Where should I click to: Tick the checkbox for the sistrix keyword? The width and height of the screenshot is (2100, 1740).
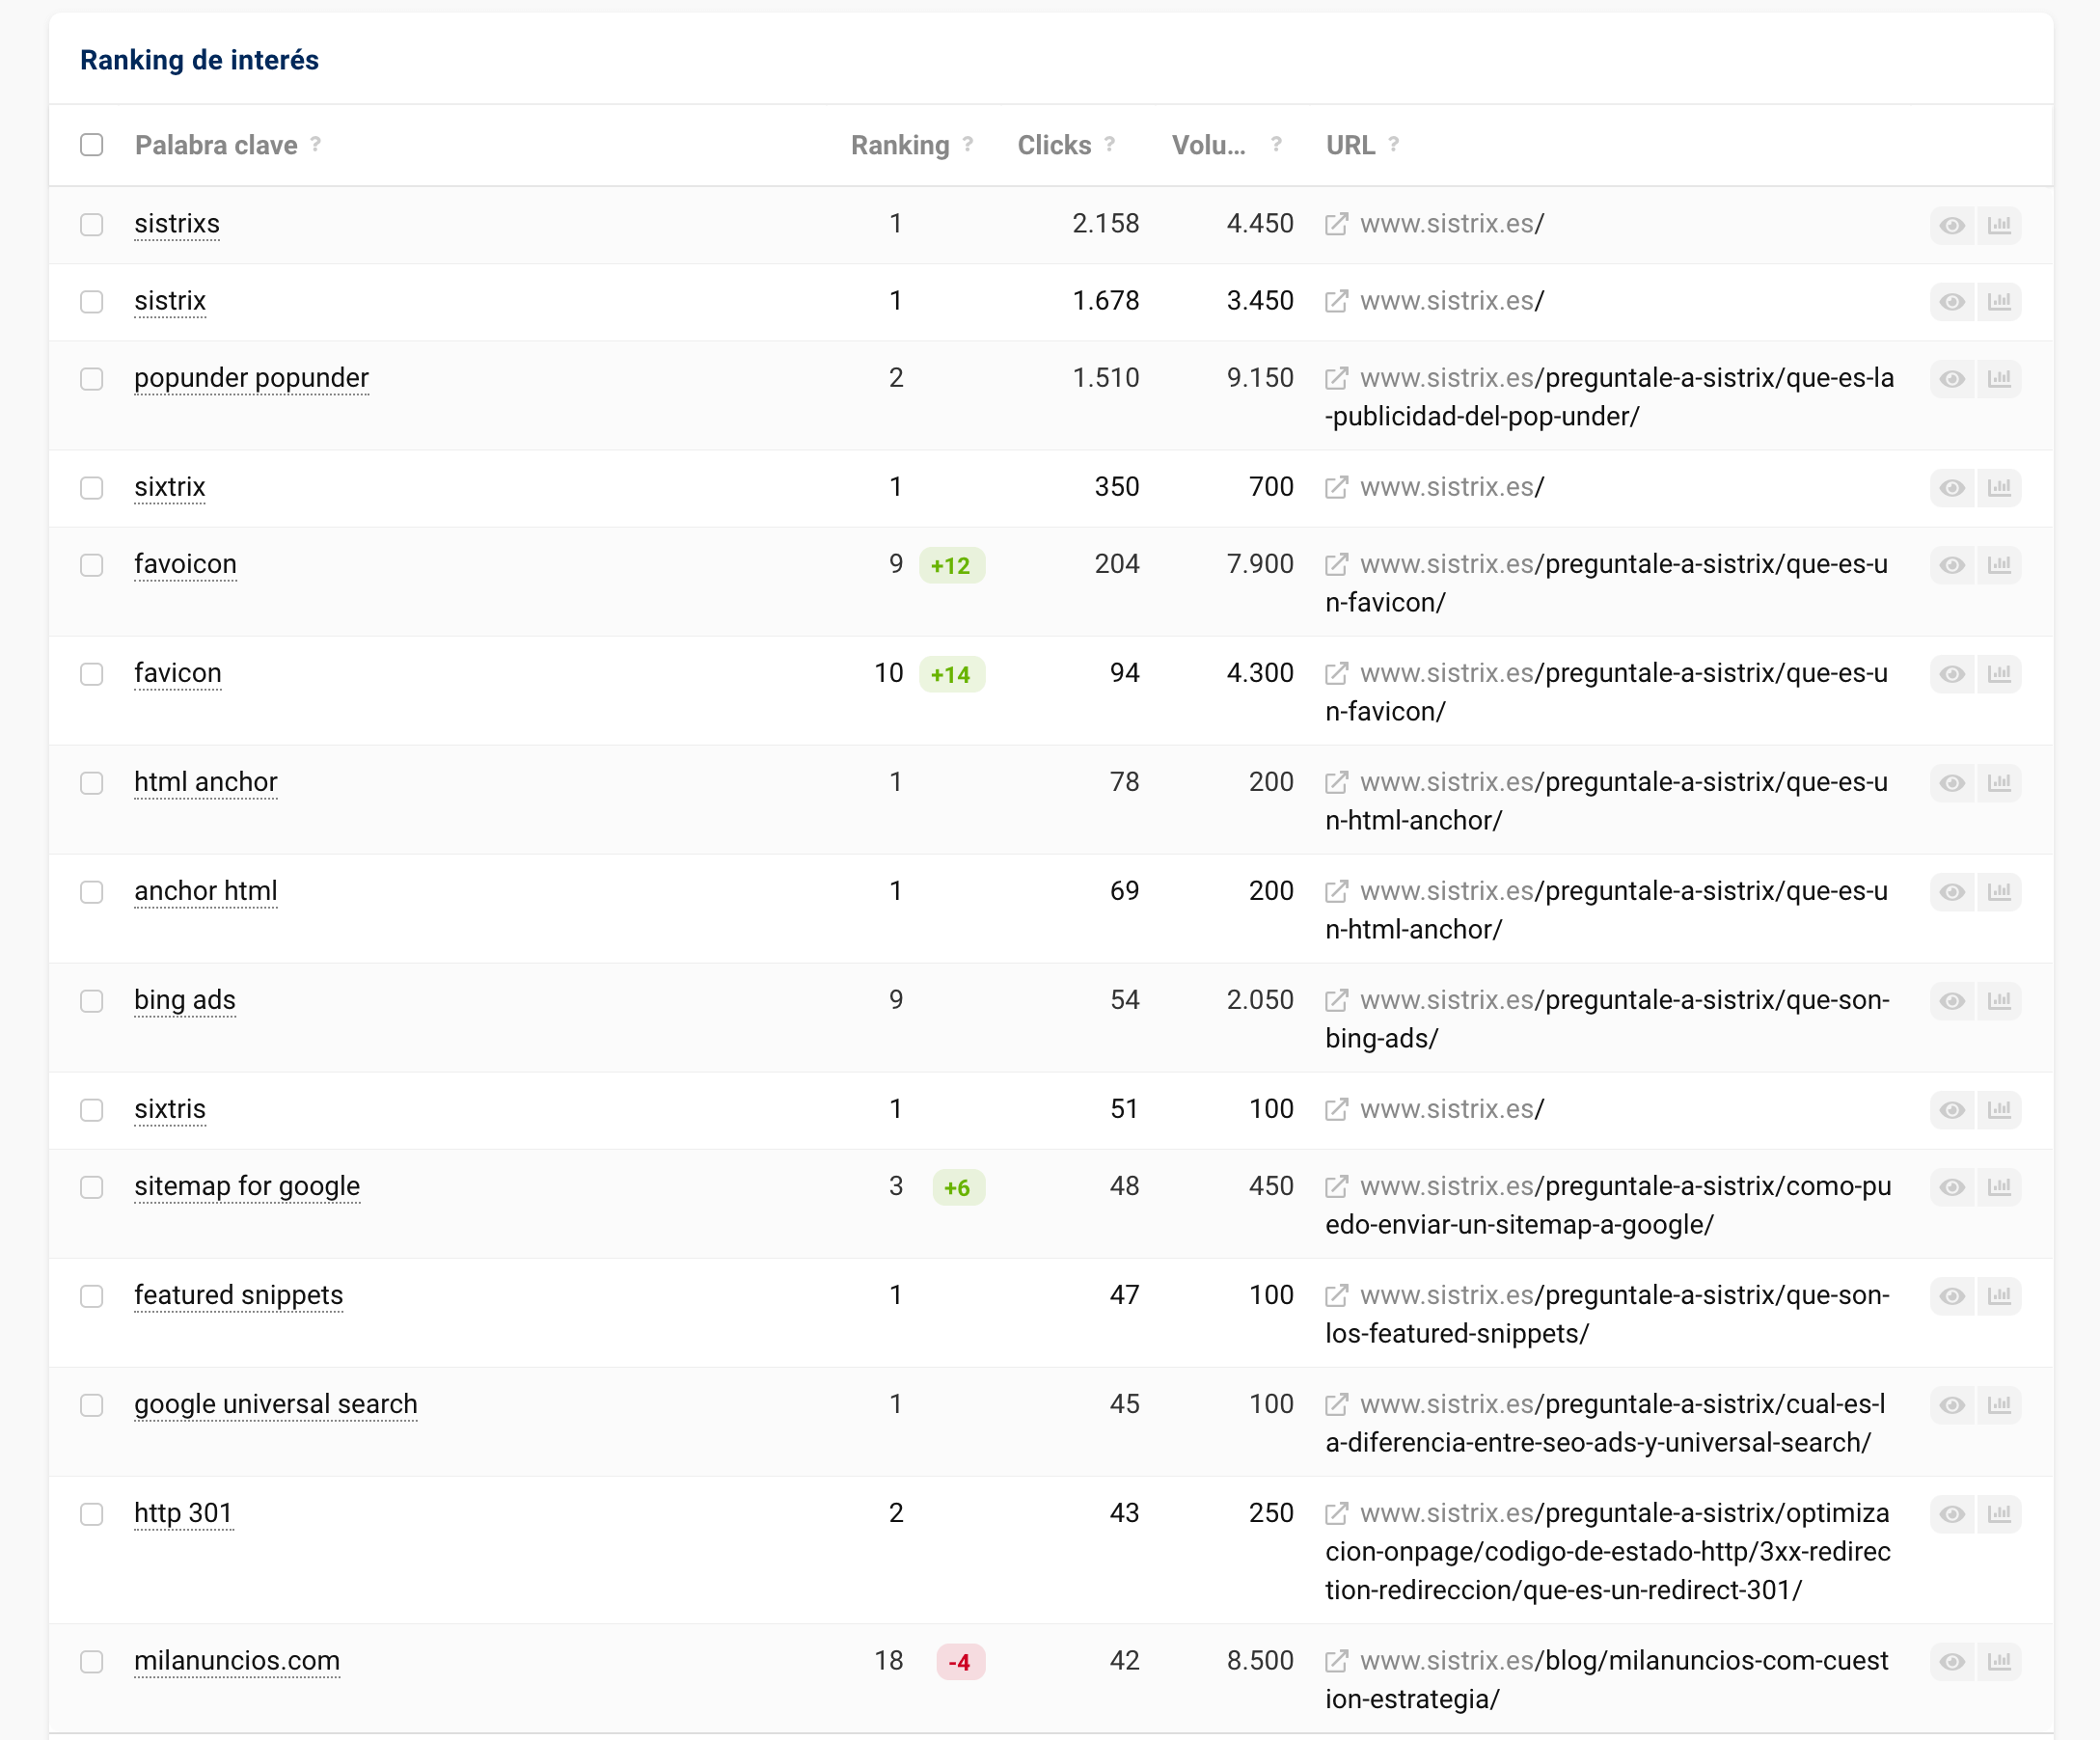(92, 302)
